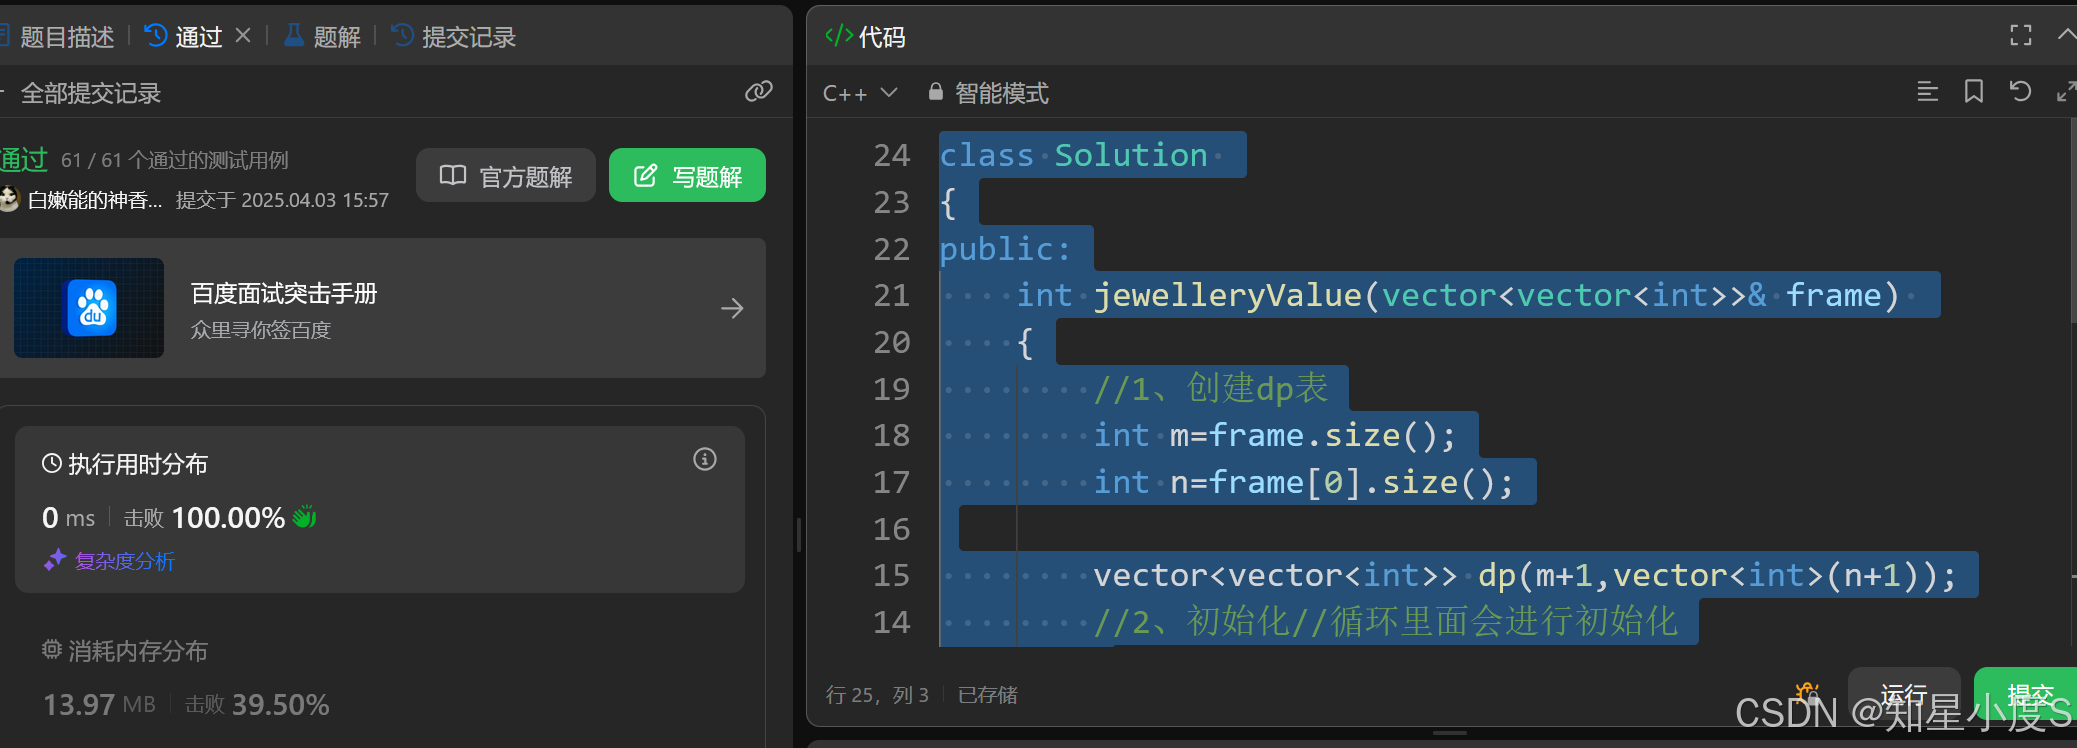Click the arrow on Baidu interview card
Screen dimensions: 2077x748
732,308
